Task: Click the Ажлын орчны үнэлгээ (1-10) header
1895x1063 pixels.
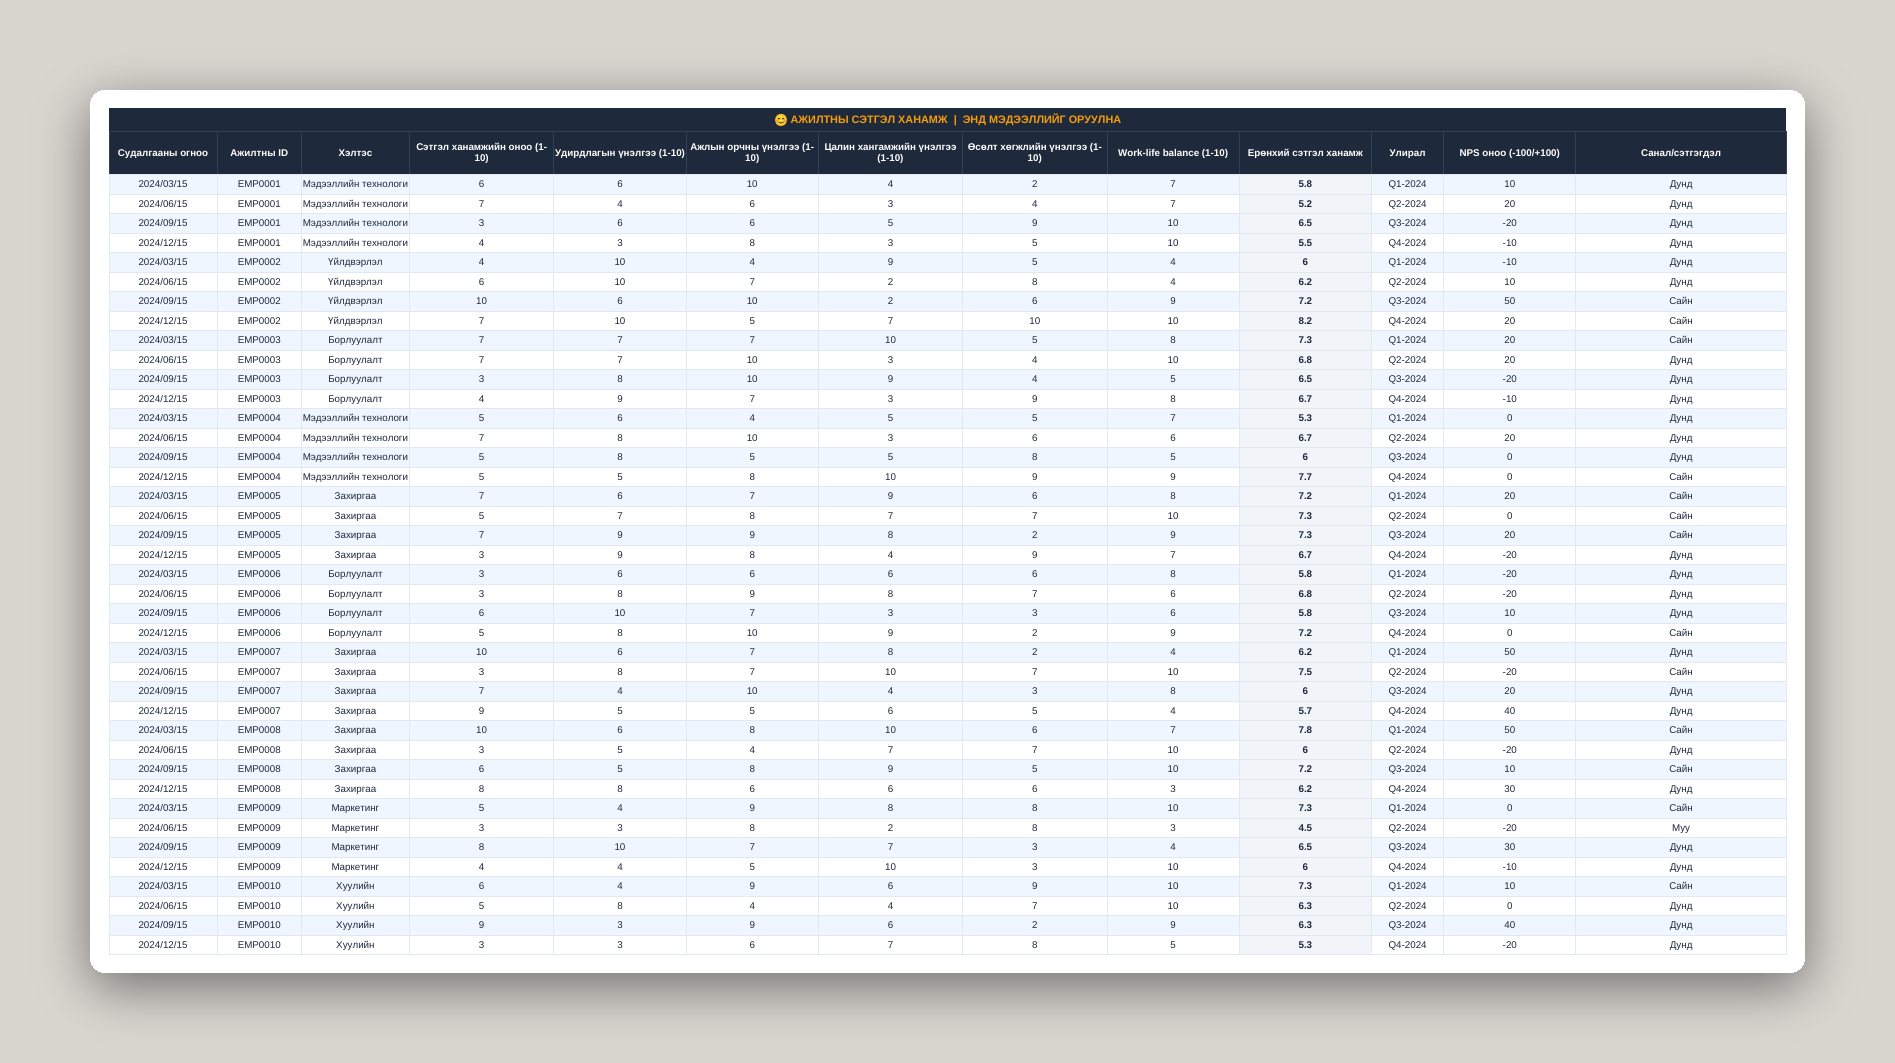Action: [752, 153]
